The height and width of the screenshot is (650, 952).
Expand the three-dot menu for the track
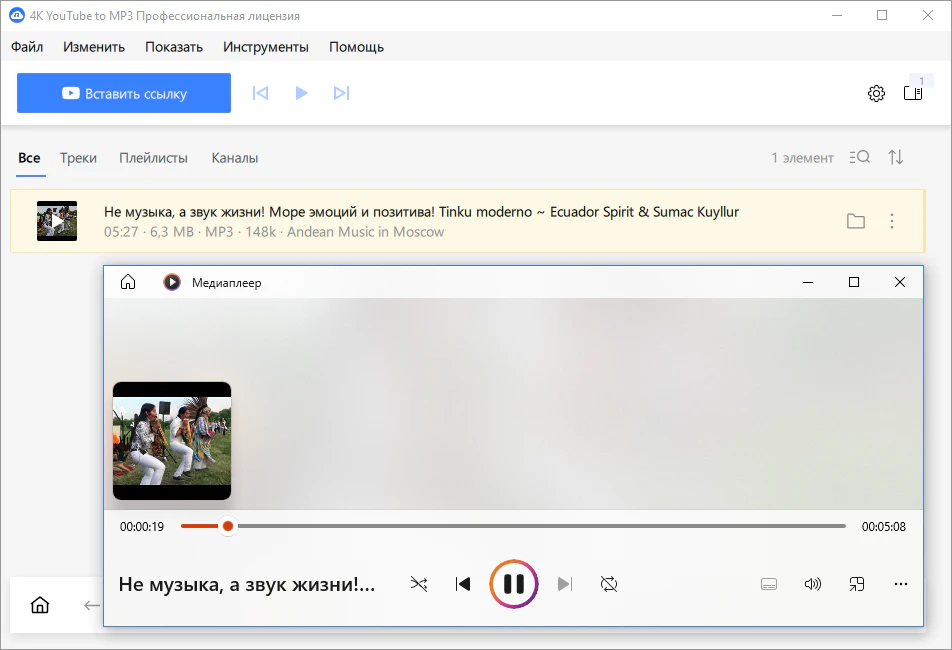click(892, 221)
